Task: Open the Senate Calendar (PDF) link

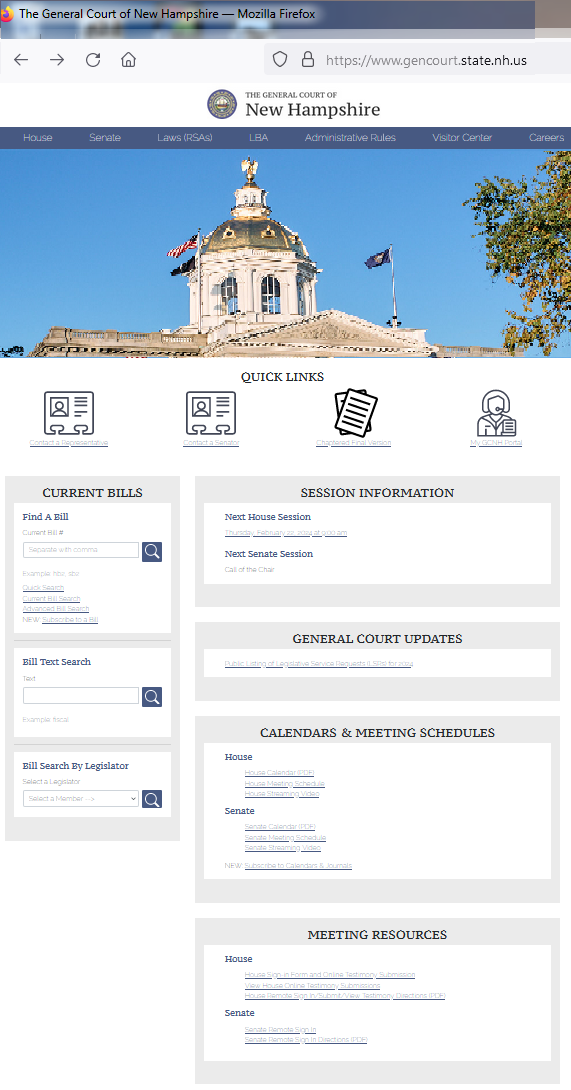Action: pyautogui.click(x=280, y=827)
